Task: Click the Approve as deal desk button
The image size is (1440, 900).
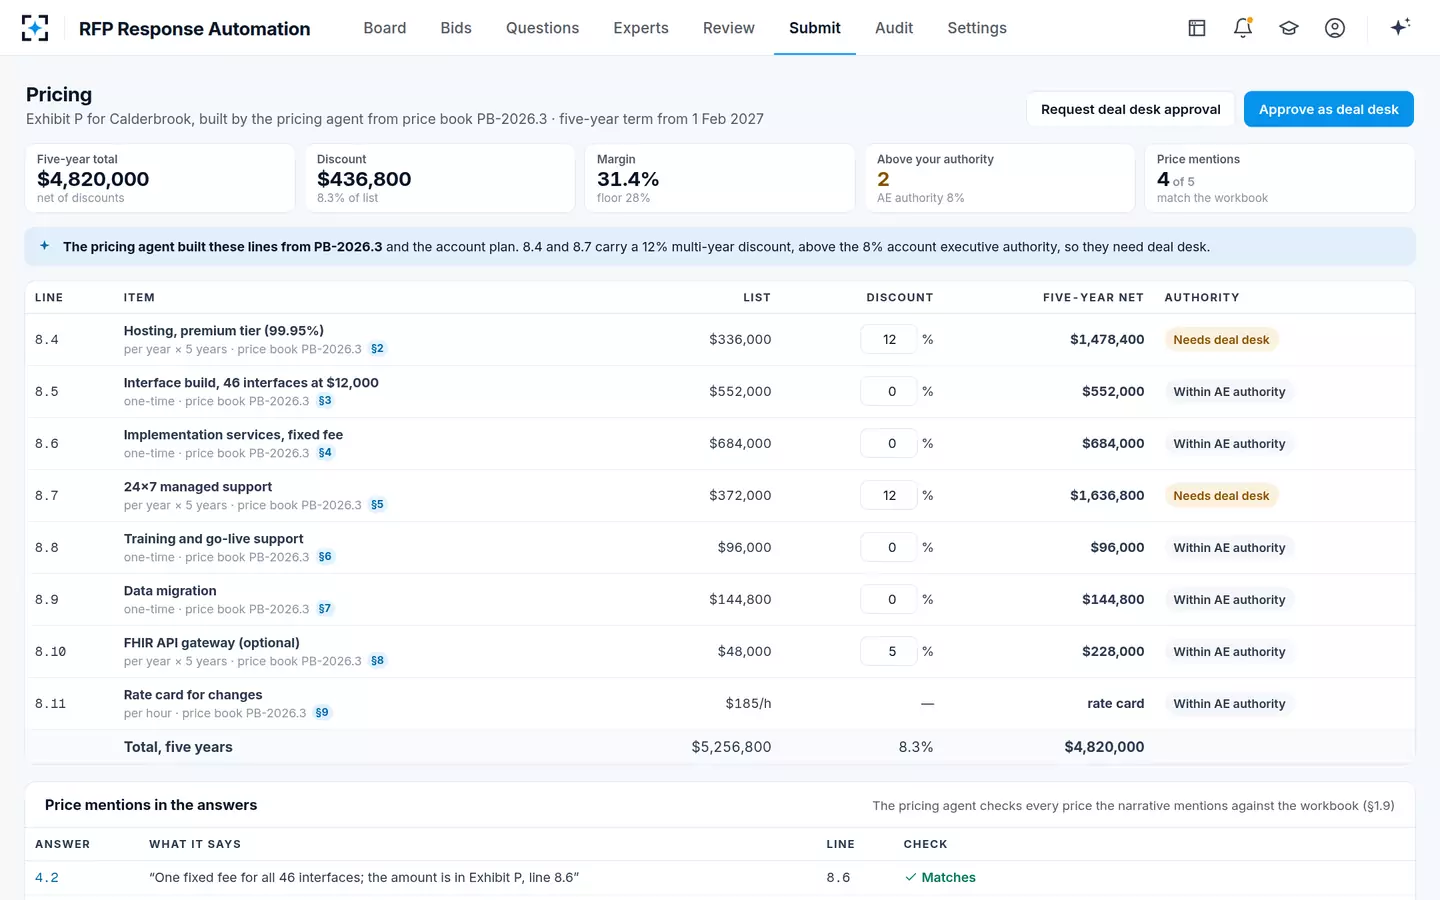Action: [x=1329, y=109]
